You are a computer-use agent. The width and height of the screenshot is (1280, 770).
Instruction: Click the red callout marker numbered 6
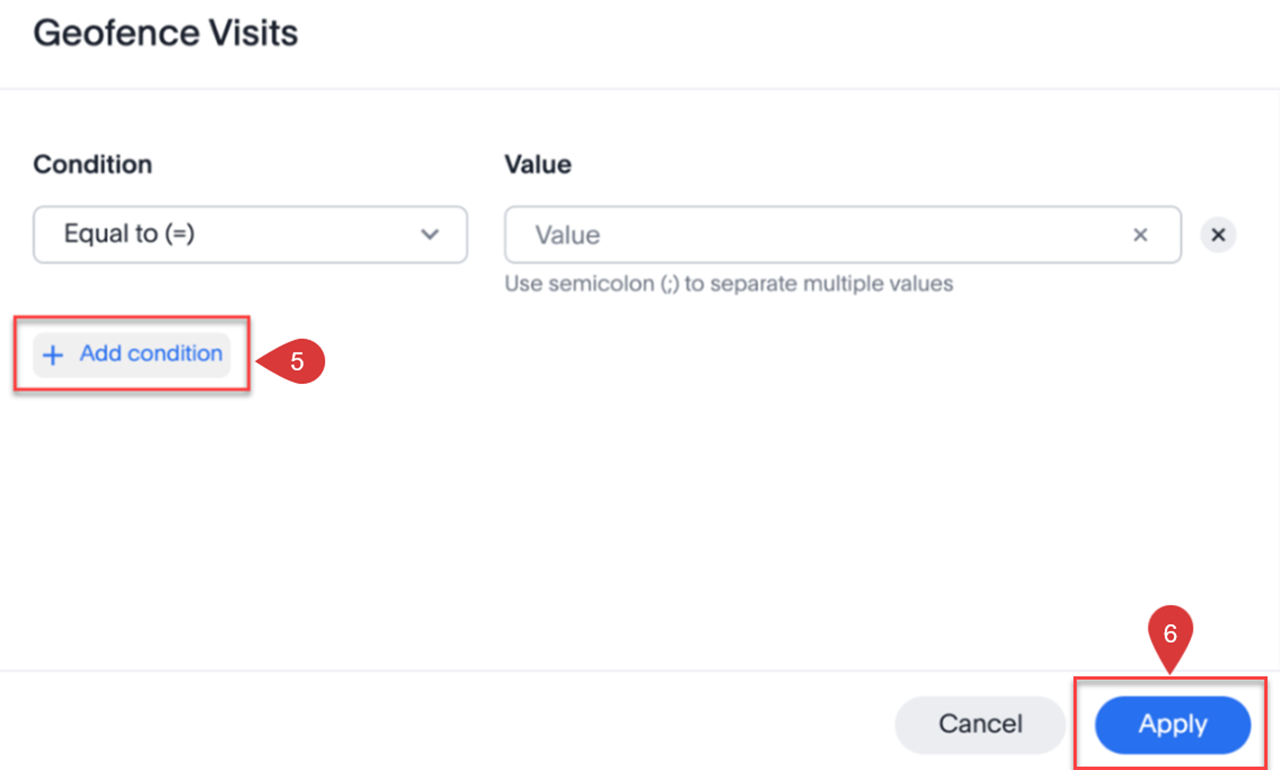[x=1170, y=634]
